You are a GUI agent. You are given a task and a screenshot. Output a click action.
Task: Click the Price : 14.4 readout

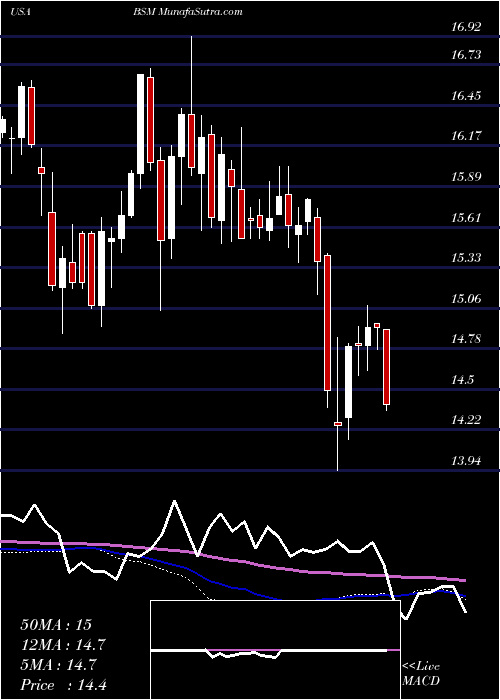(x=63, y=685)
